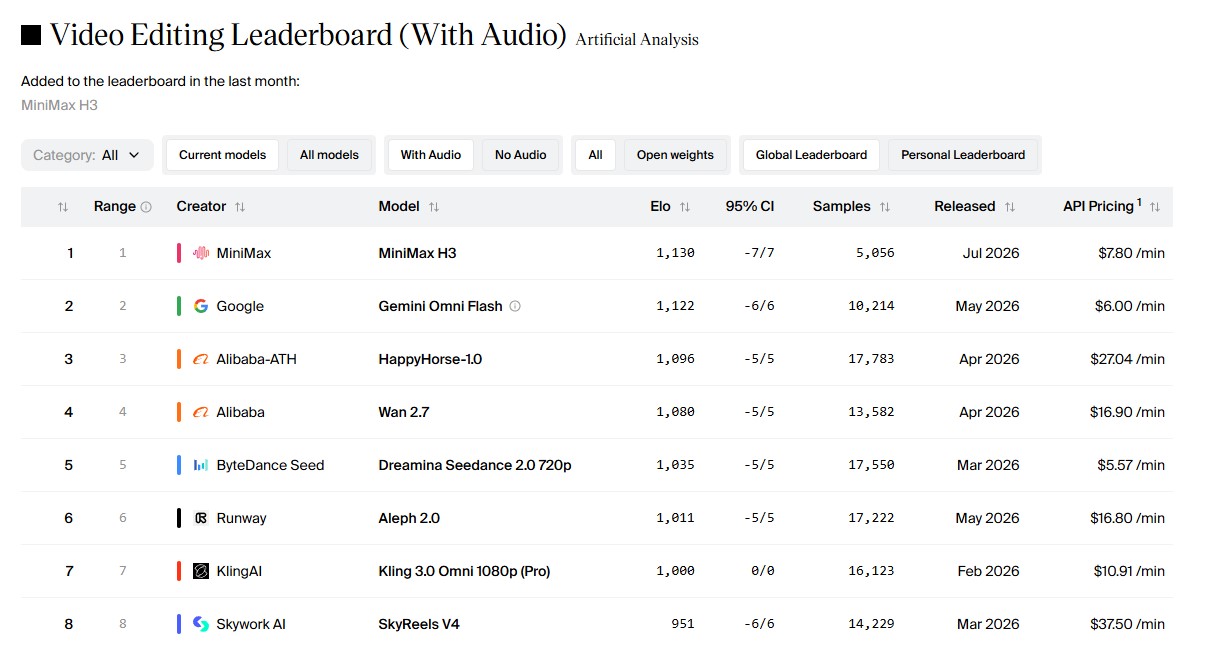Select the Global Leaderboard tab

click(811, 155)
